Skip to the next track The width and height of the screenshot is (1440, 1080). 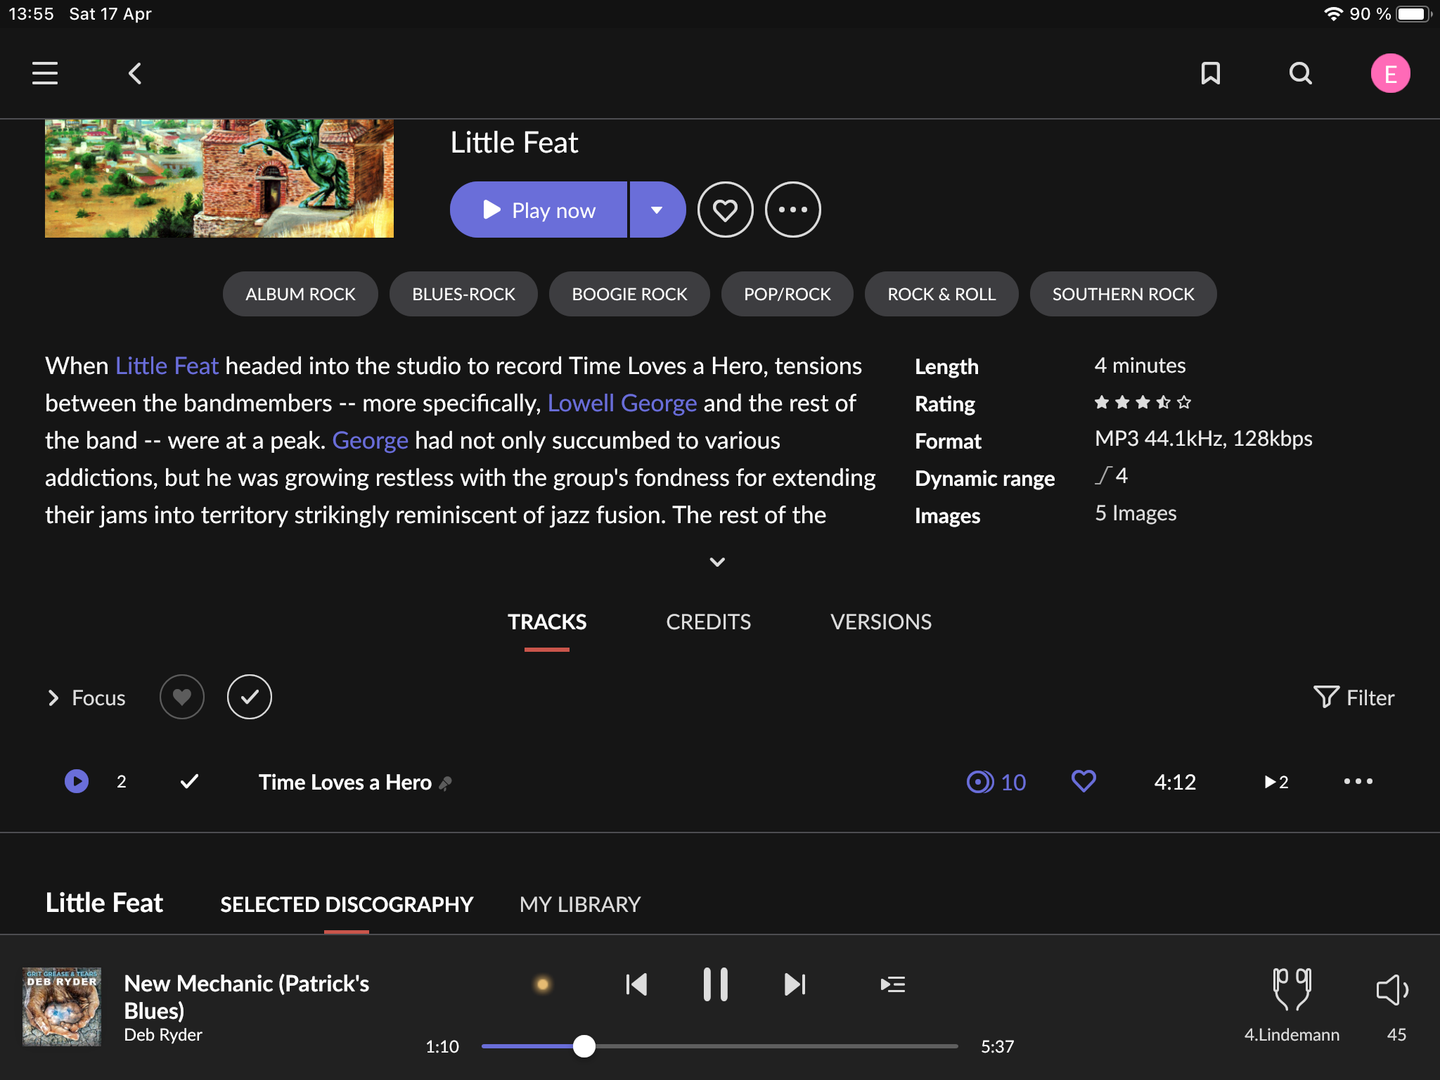794,985
